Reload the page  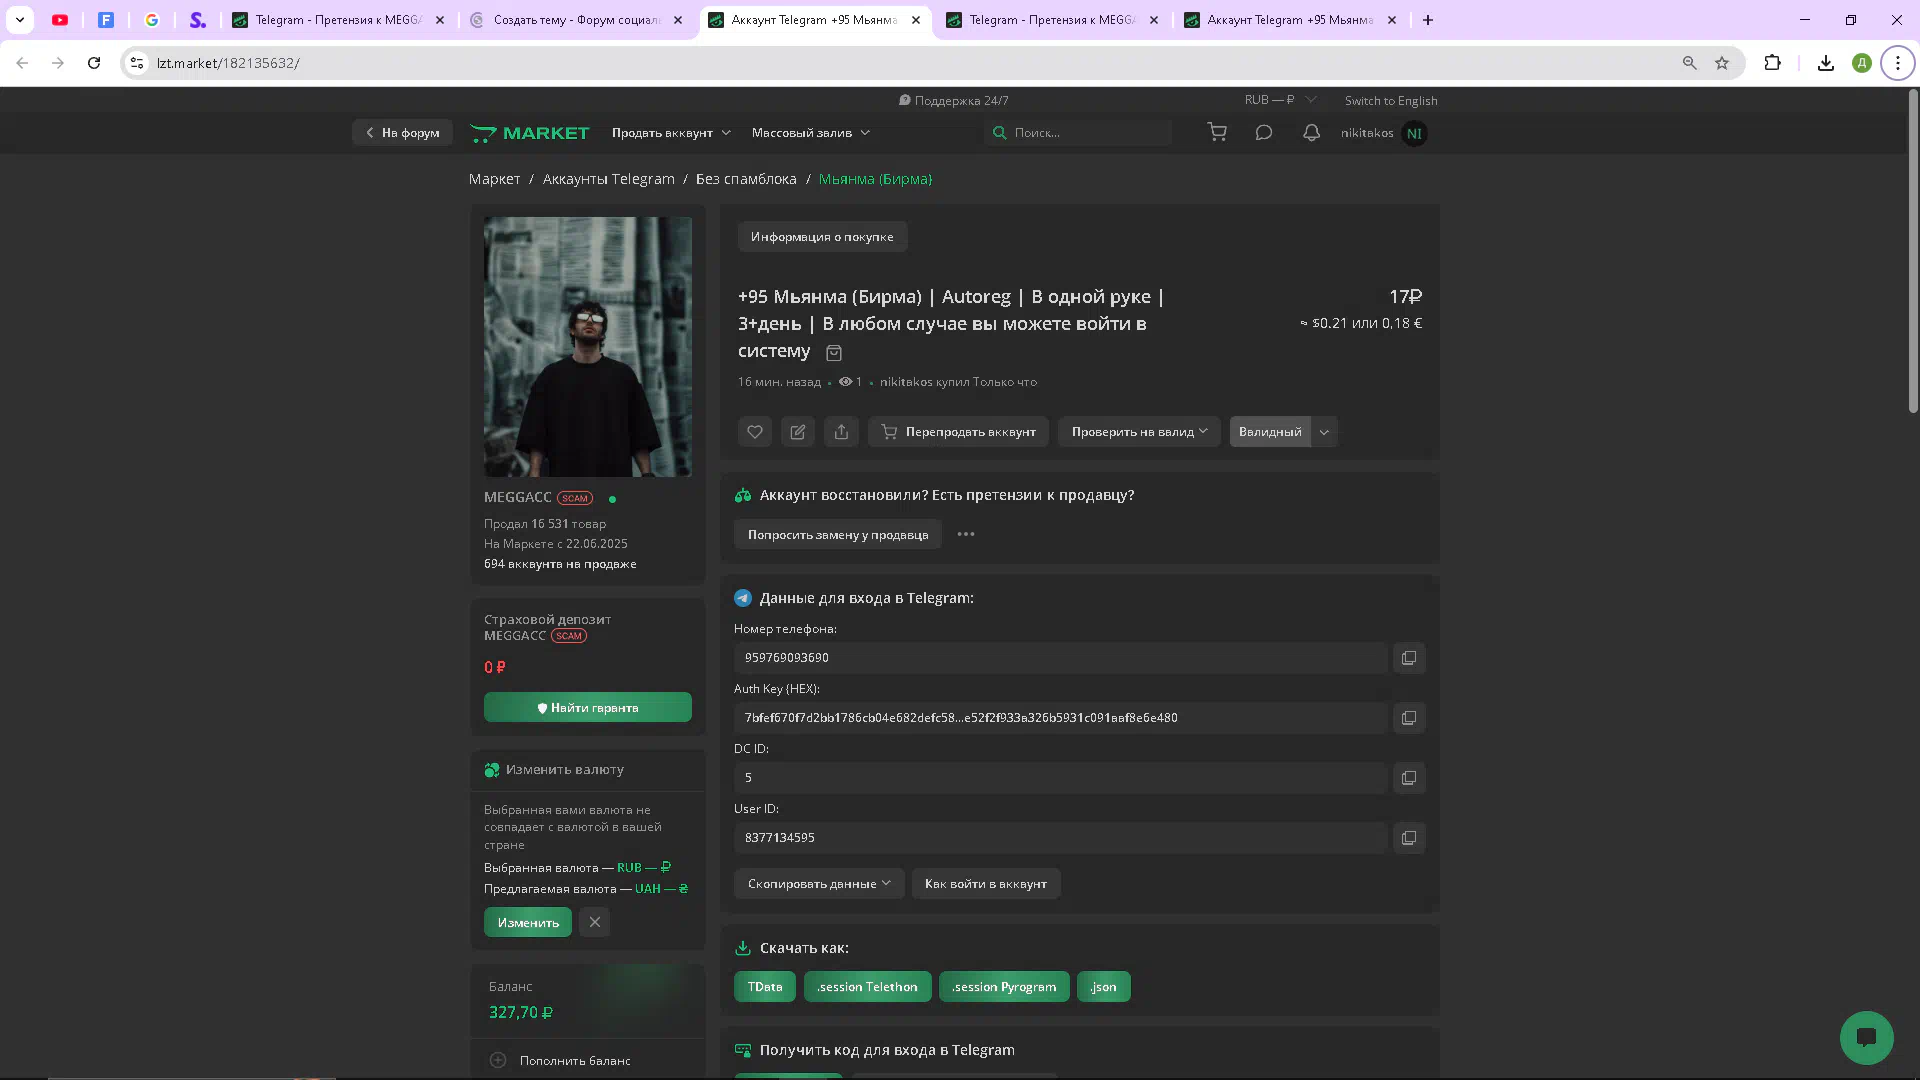pos(94,63)
